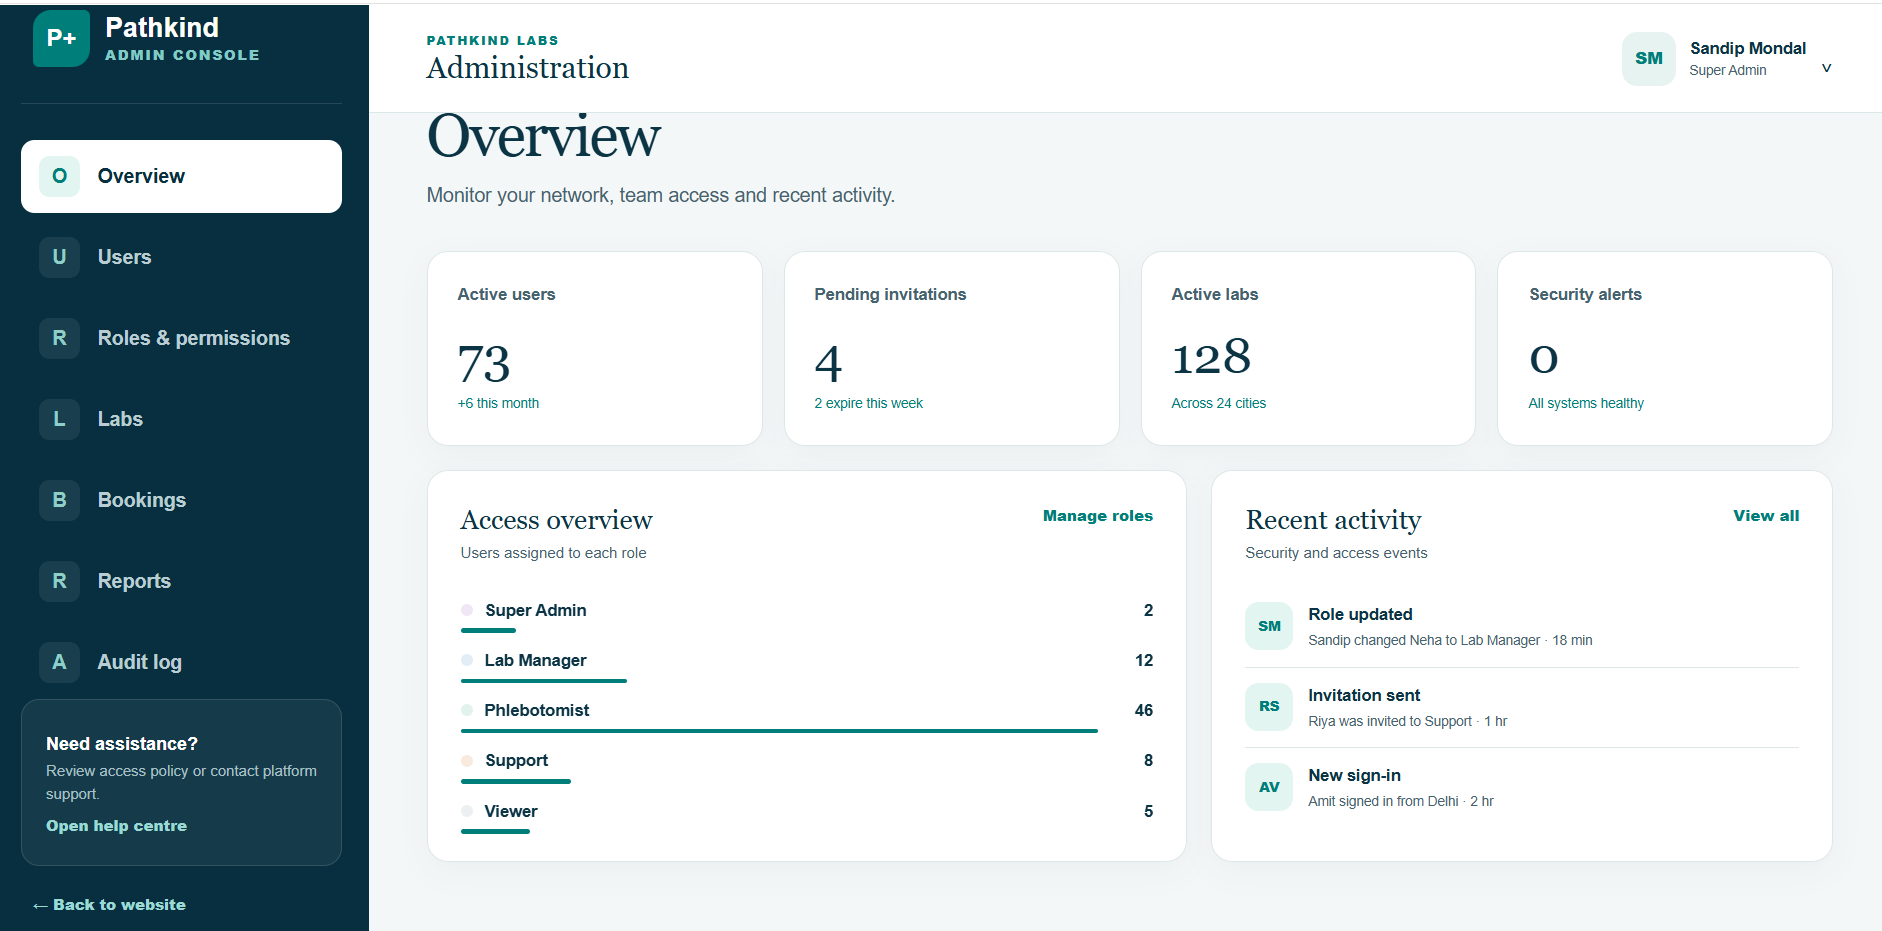This screenshot has width=1882, height=931.
Task: Click the Phlebotomist count 46
Action: click(1144, 710)
